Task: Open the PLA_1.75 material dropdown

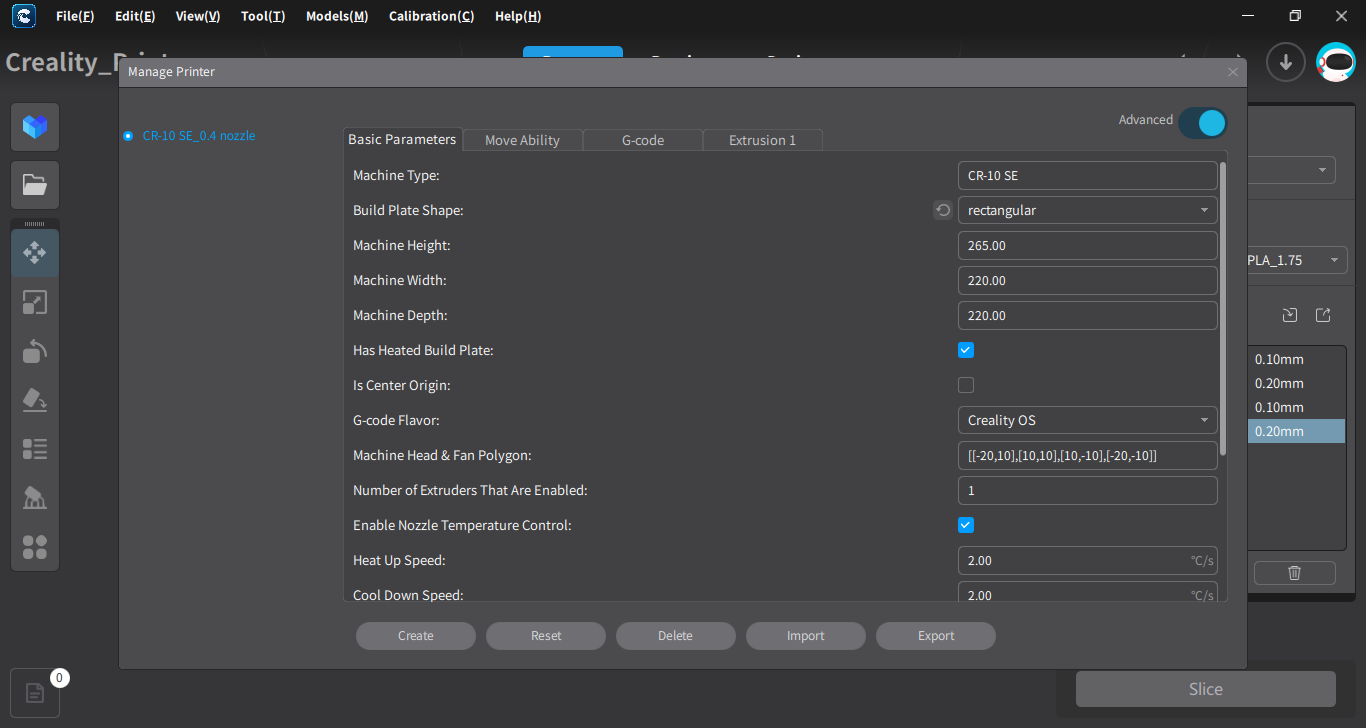Action: [x=1295, y=260]
